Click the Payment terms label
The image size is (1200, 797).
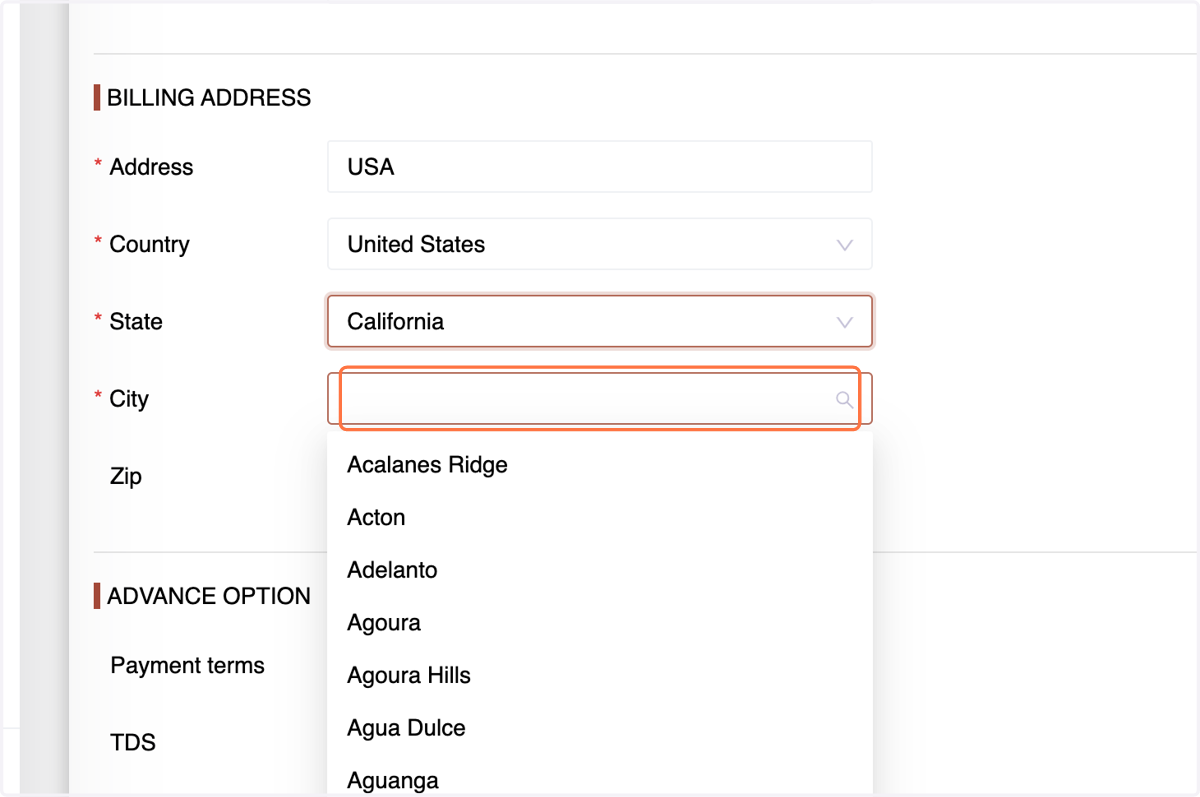pyautogui.click(x=187, y=666)
